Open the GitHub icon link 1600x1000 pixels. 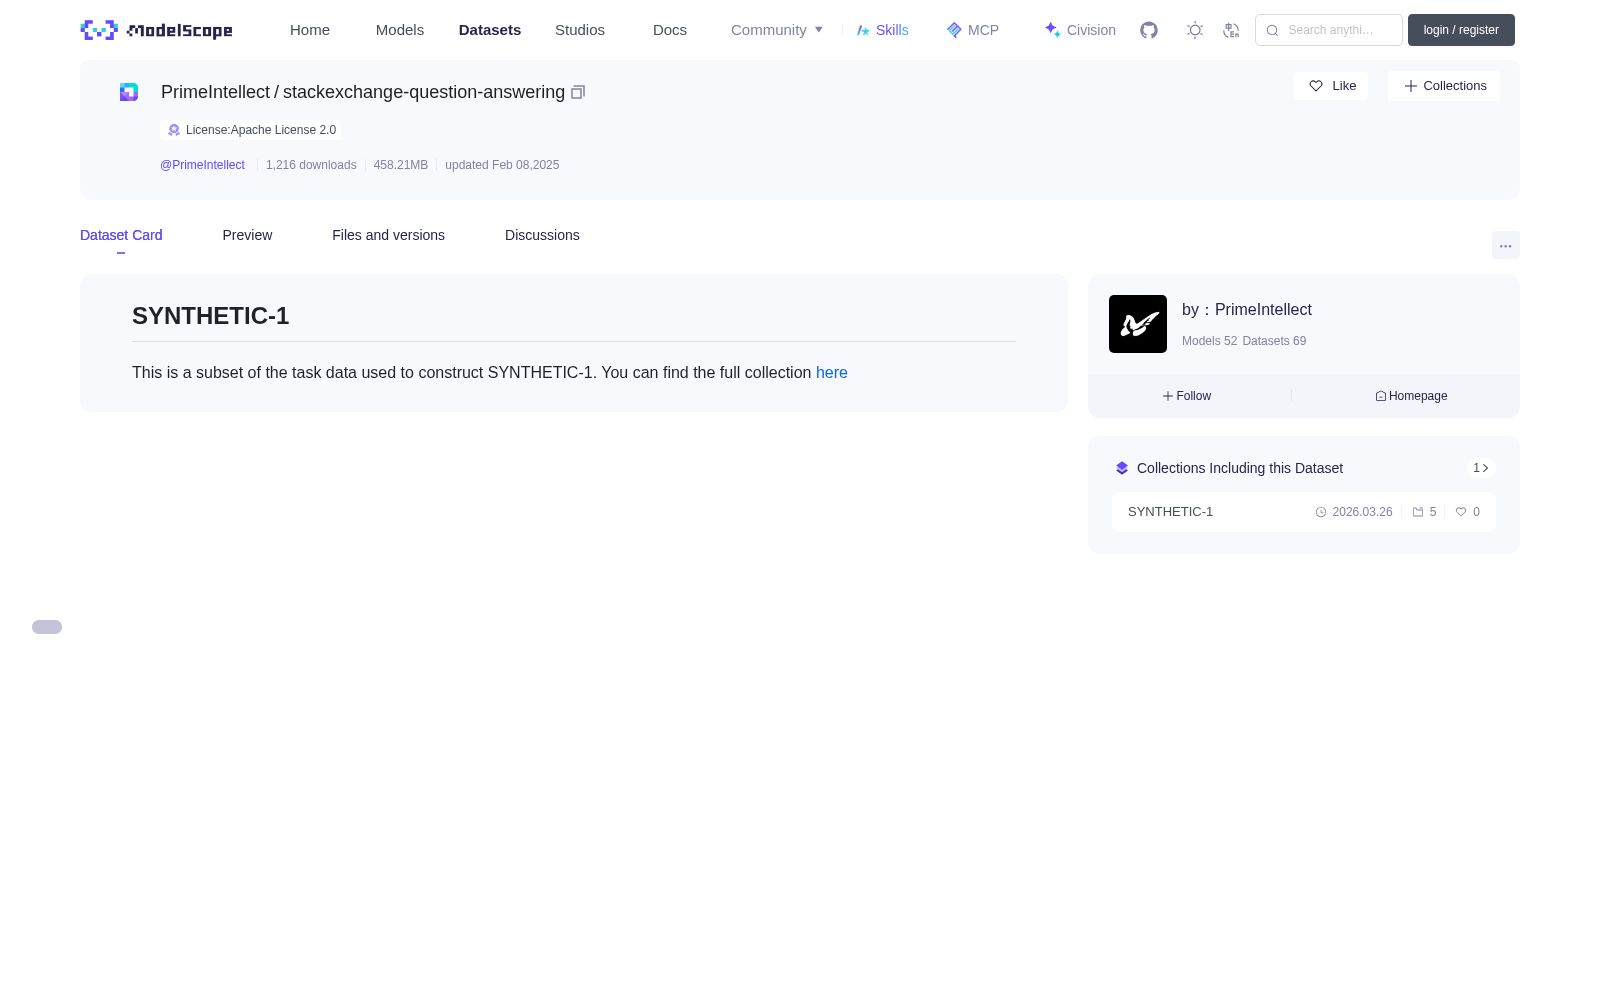1149,30
